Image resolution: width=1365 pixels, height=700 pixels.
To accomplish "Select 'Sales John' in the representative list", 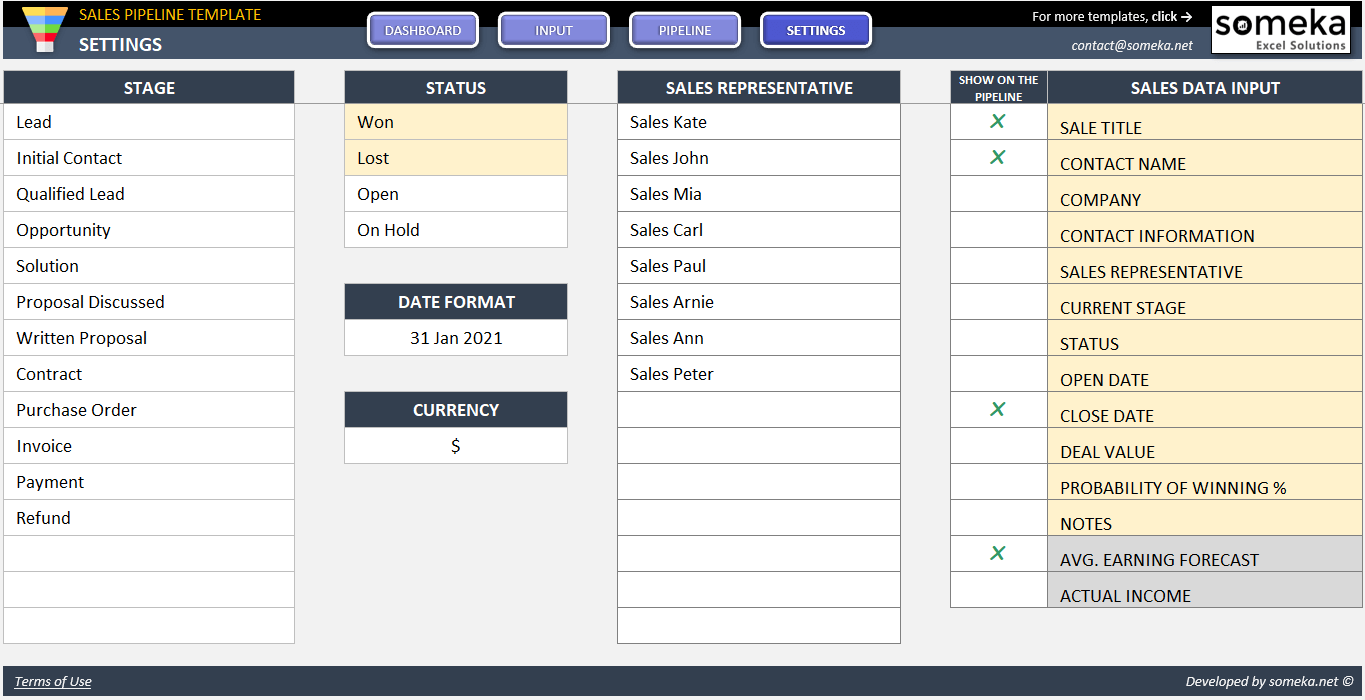I will point(759,158).
